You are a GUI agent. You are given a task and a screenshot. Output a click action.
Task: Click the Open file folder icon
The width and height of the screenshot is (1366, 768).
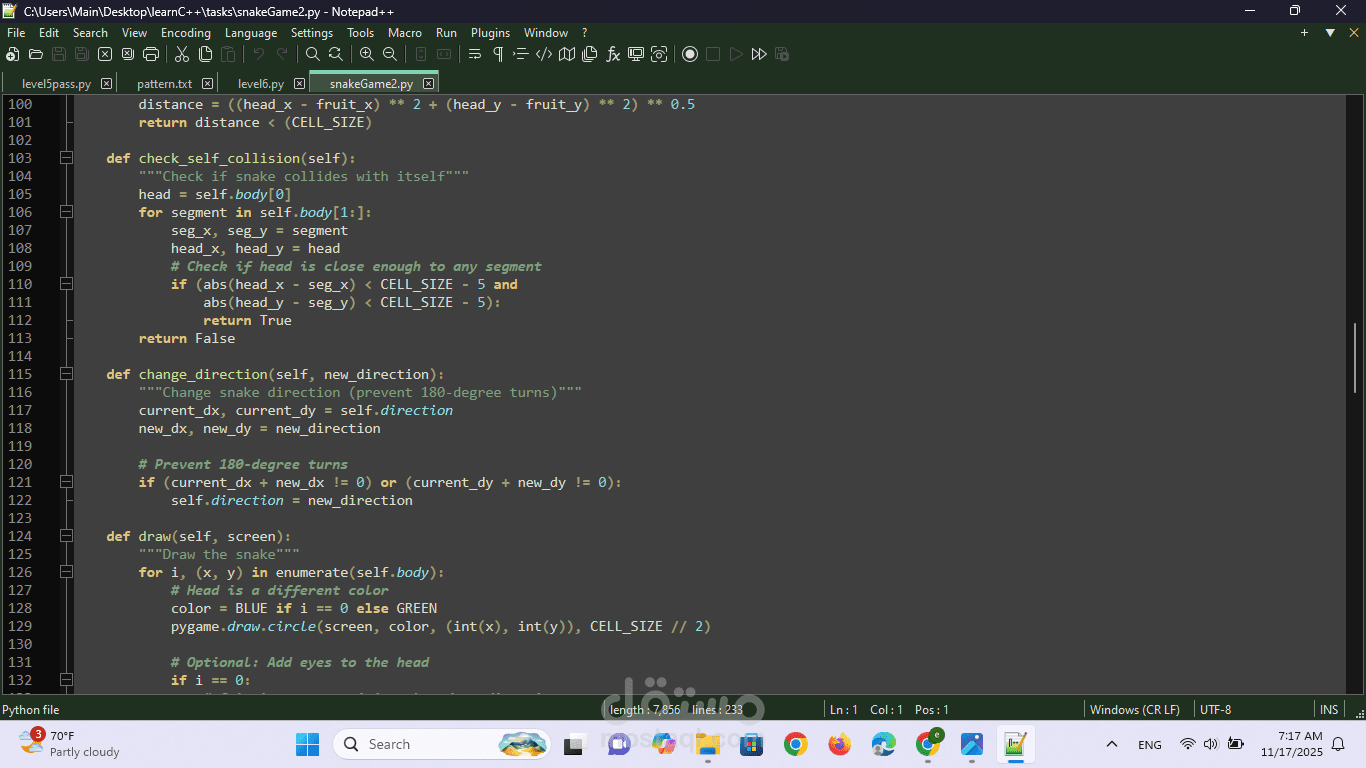36,54
